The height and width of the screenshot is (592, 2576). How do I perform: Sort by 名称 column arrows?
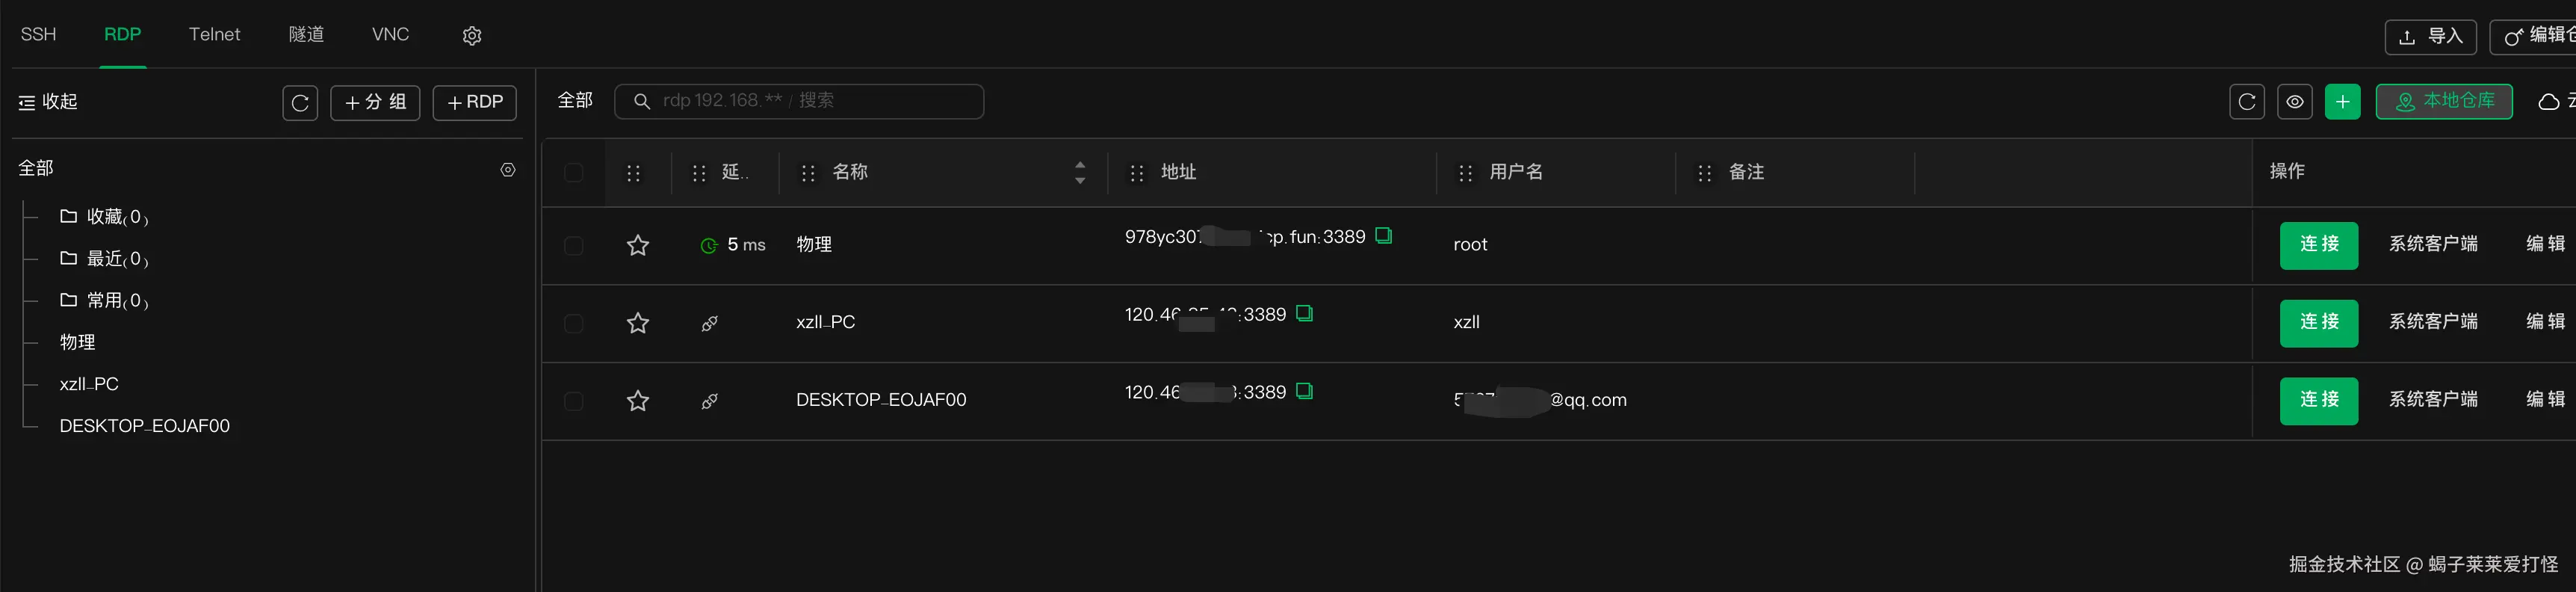click(x=1080, y=172)
